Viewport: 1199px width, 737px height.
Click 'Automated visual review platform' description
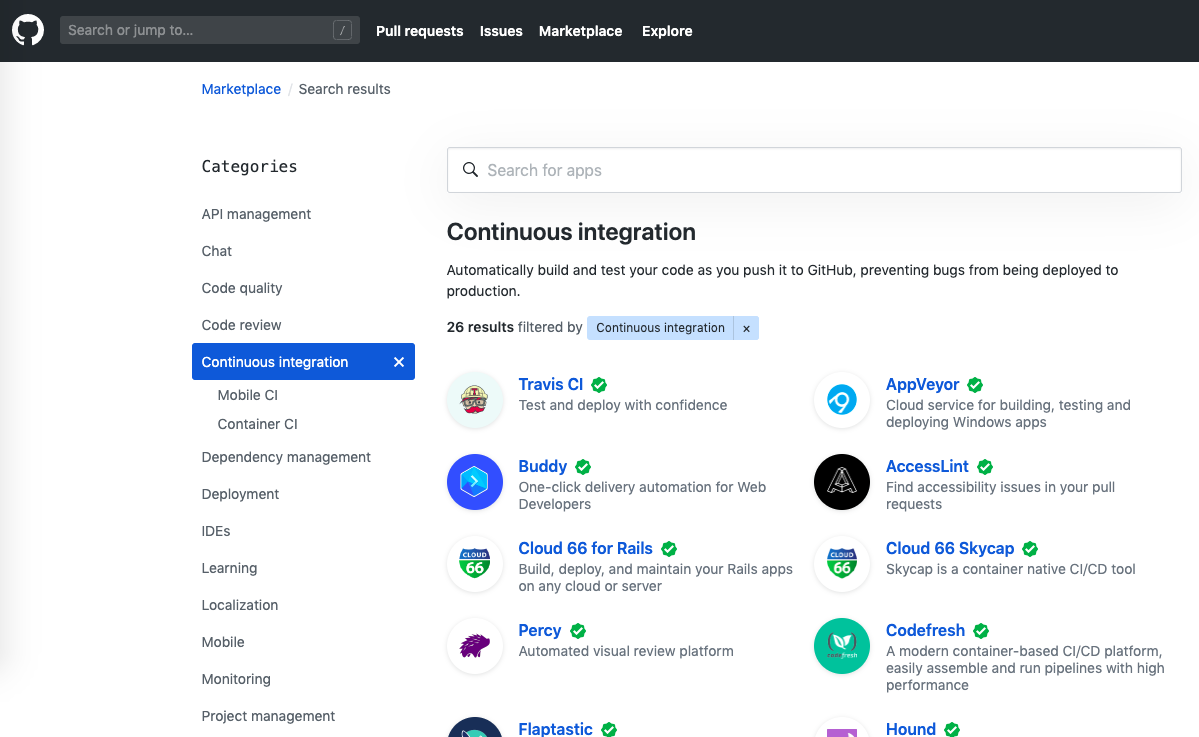click(x=625, y=651)
